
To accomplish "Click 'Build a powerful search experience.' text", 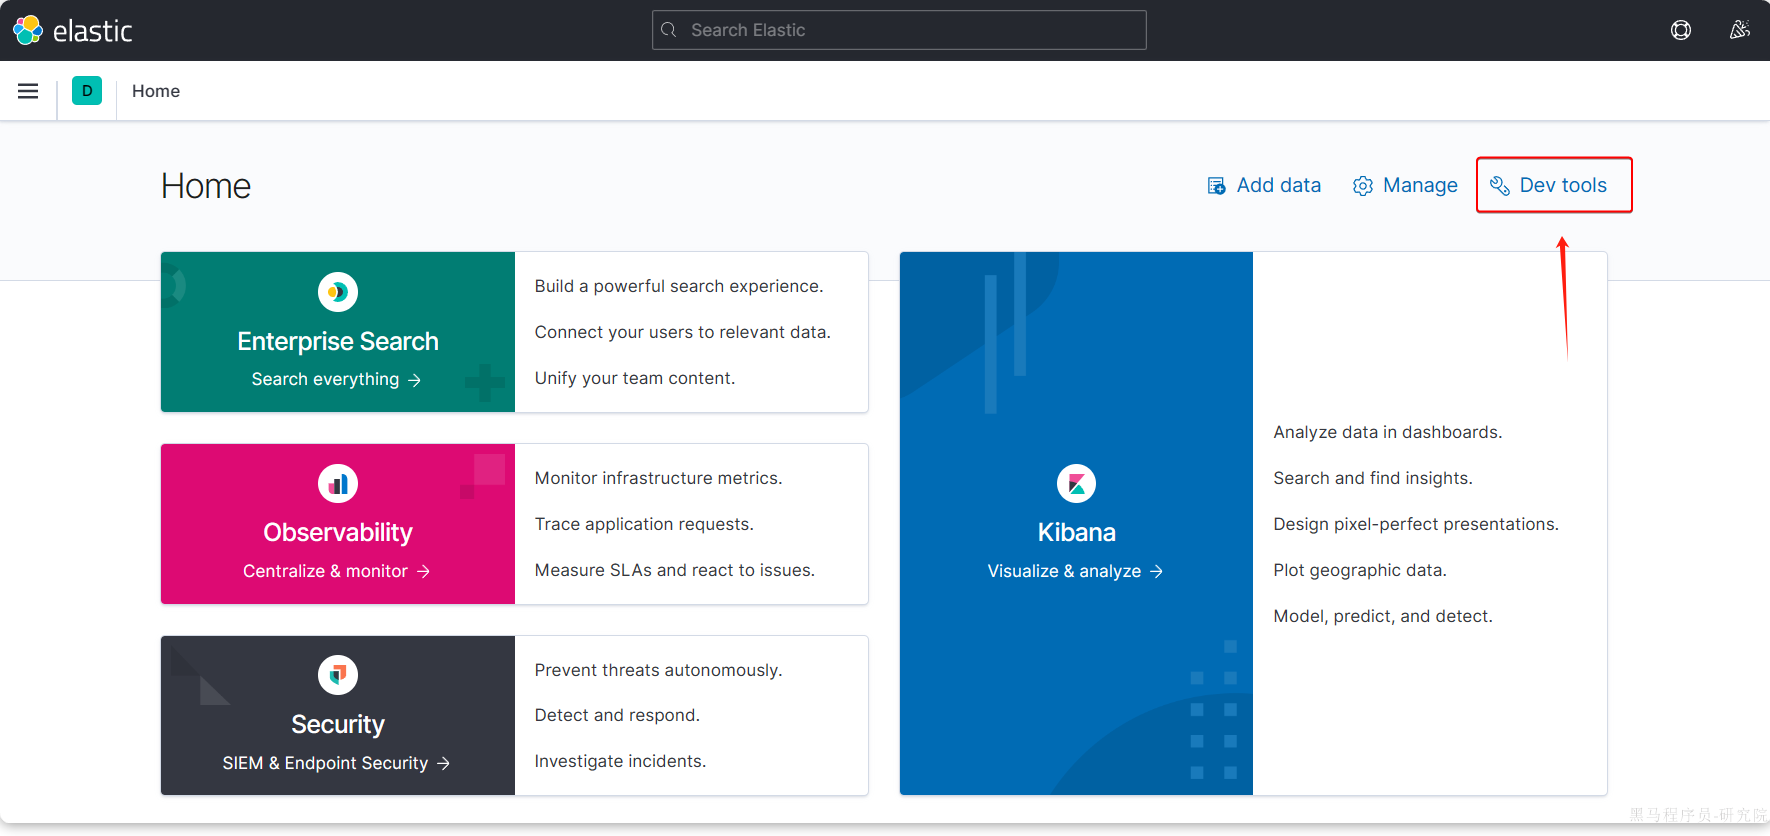I will [679, 286].
